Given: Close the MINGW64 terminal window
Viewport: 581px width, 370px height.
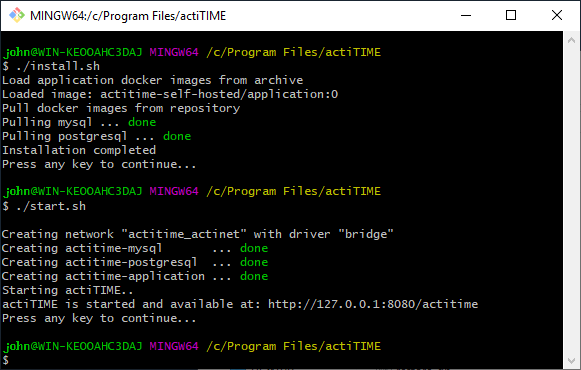Looking at the screenshot, I should click(557, 16).
